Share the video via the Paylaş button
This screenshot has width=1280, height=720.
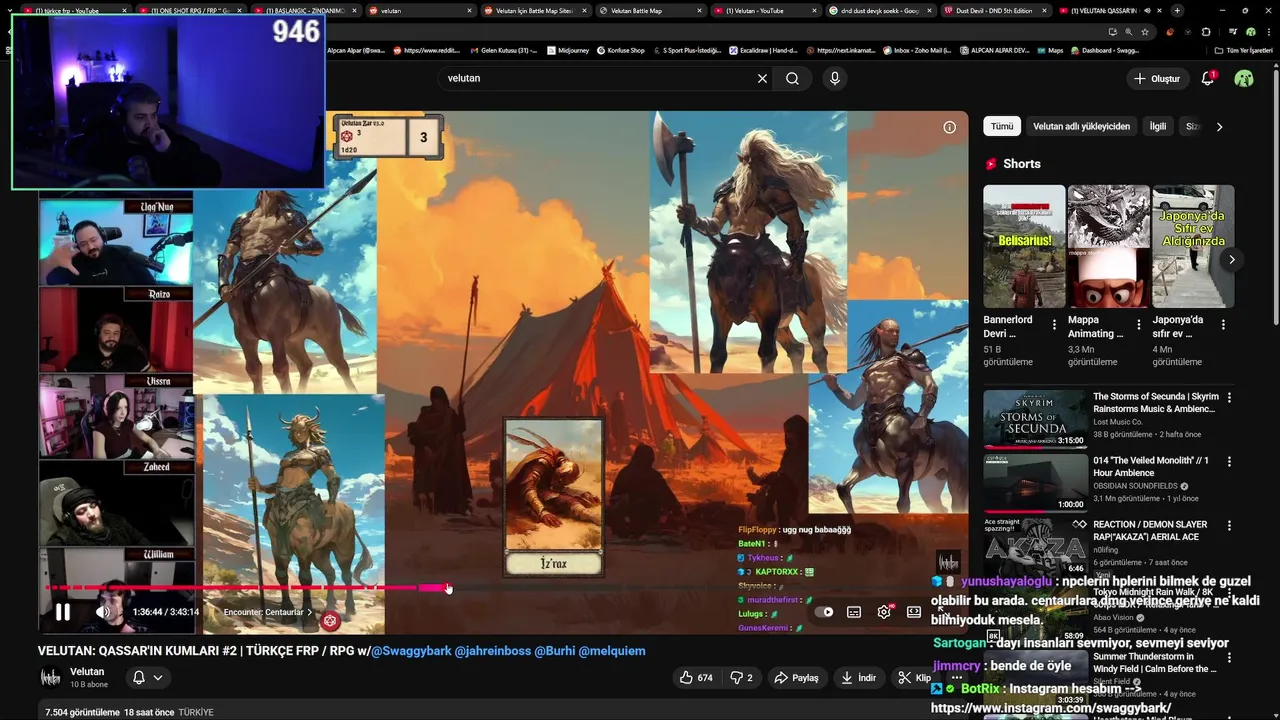point(796,678)
